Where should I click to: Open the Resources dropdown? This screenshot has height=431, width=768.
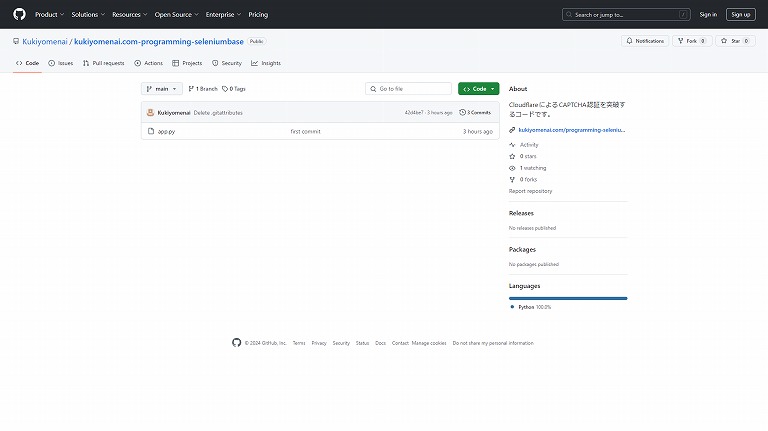(x=129, y=15)
